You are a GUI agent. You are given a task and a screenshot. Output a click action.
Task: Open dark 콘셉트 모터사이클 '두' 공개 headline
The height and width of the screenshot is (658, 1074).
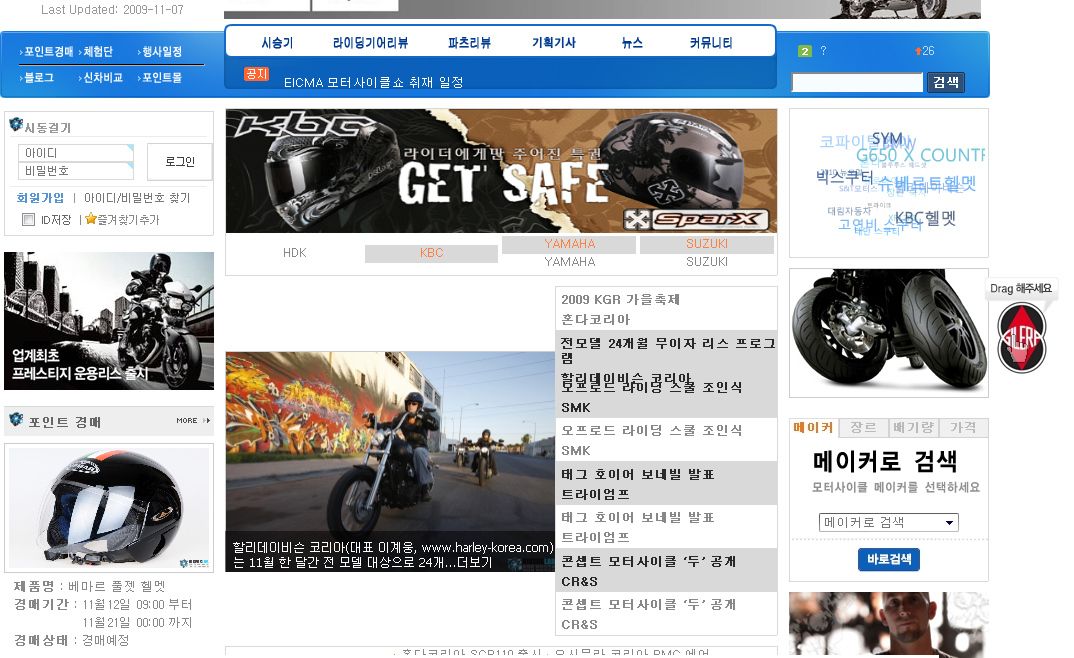(649, 561)
